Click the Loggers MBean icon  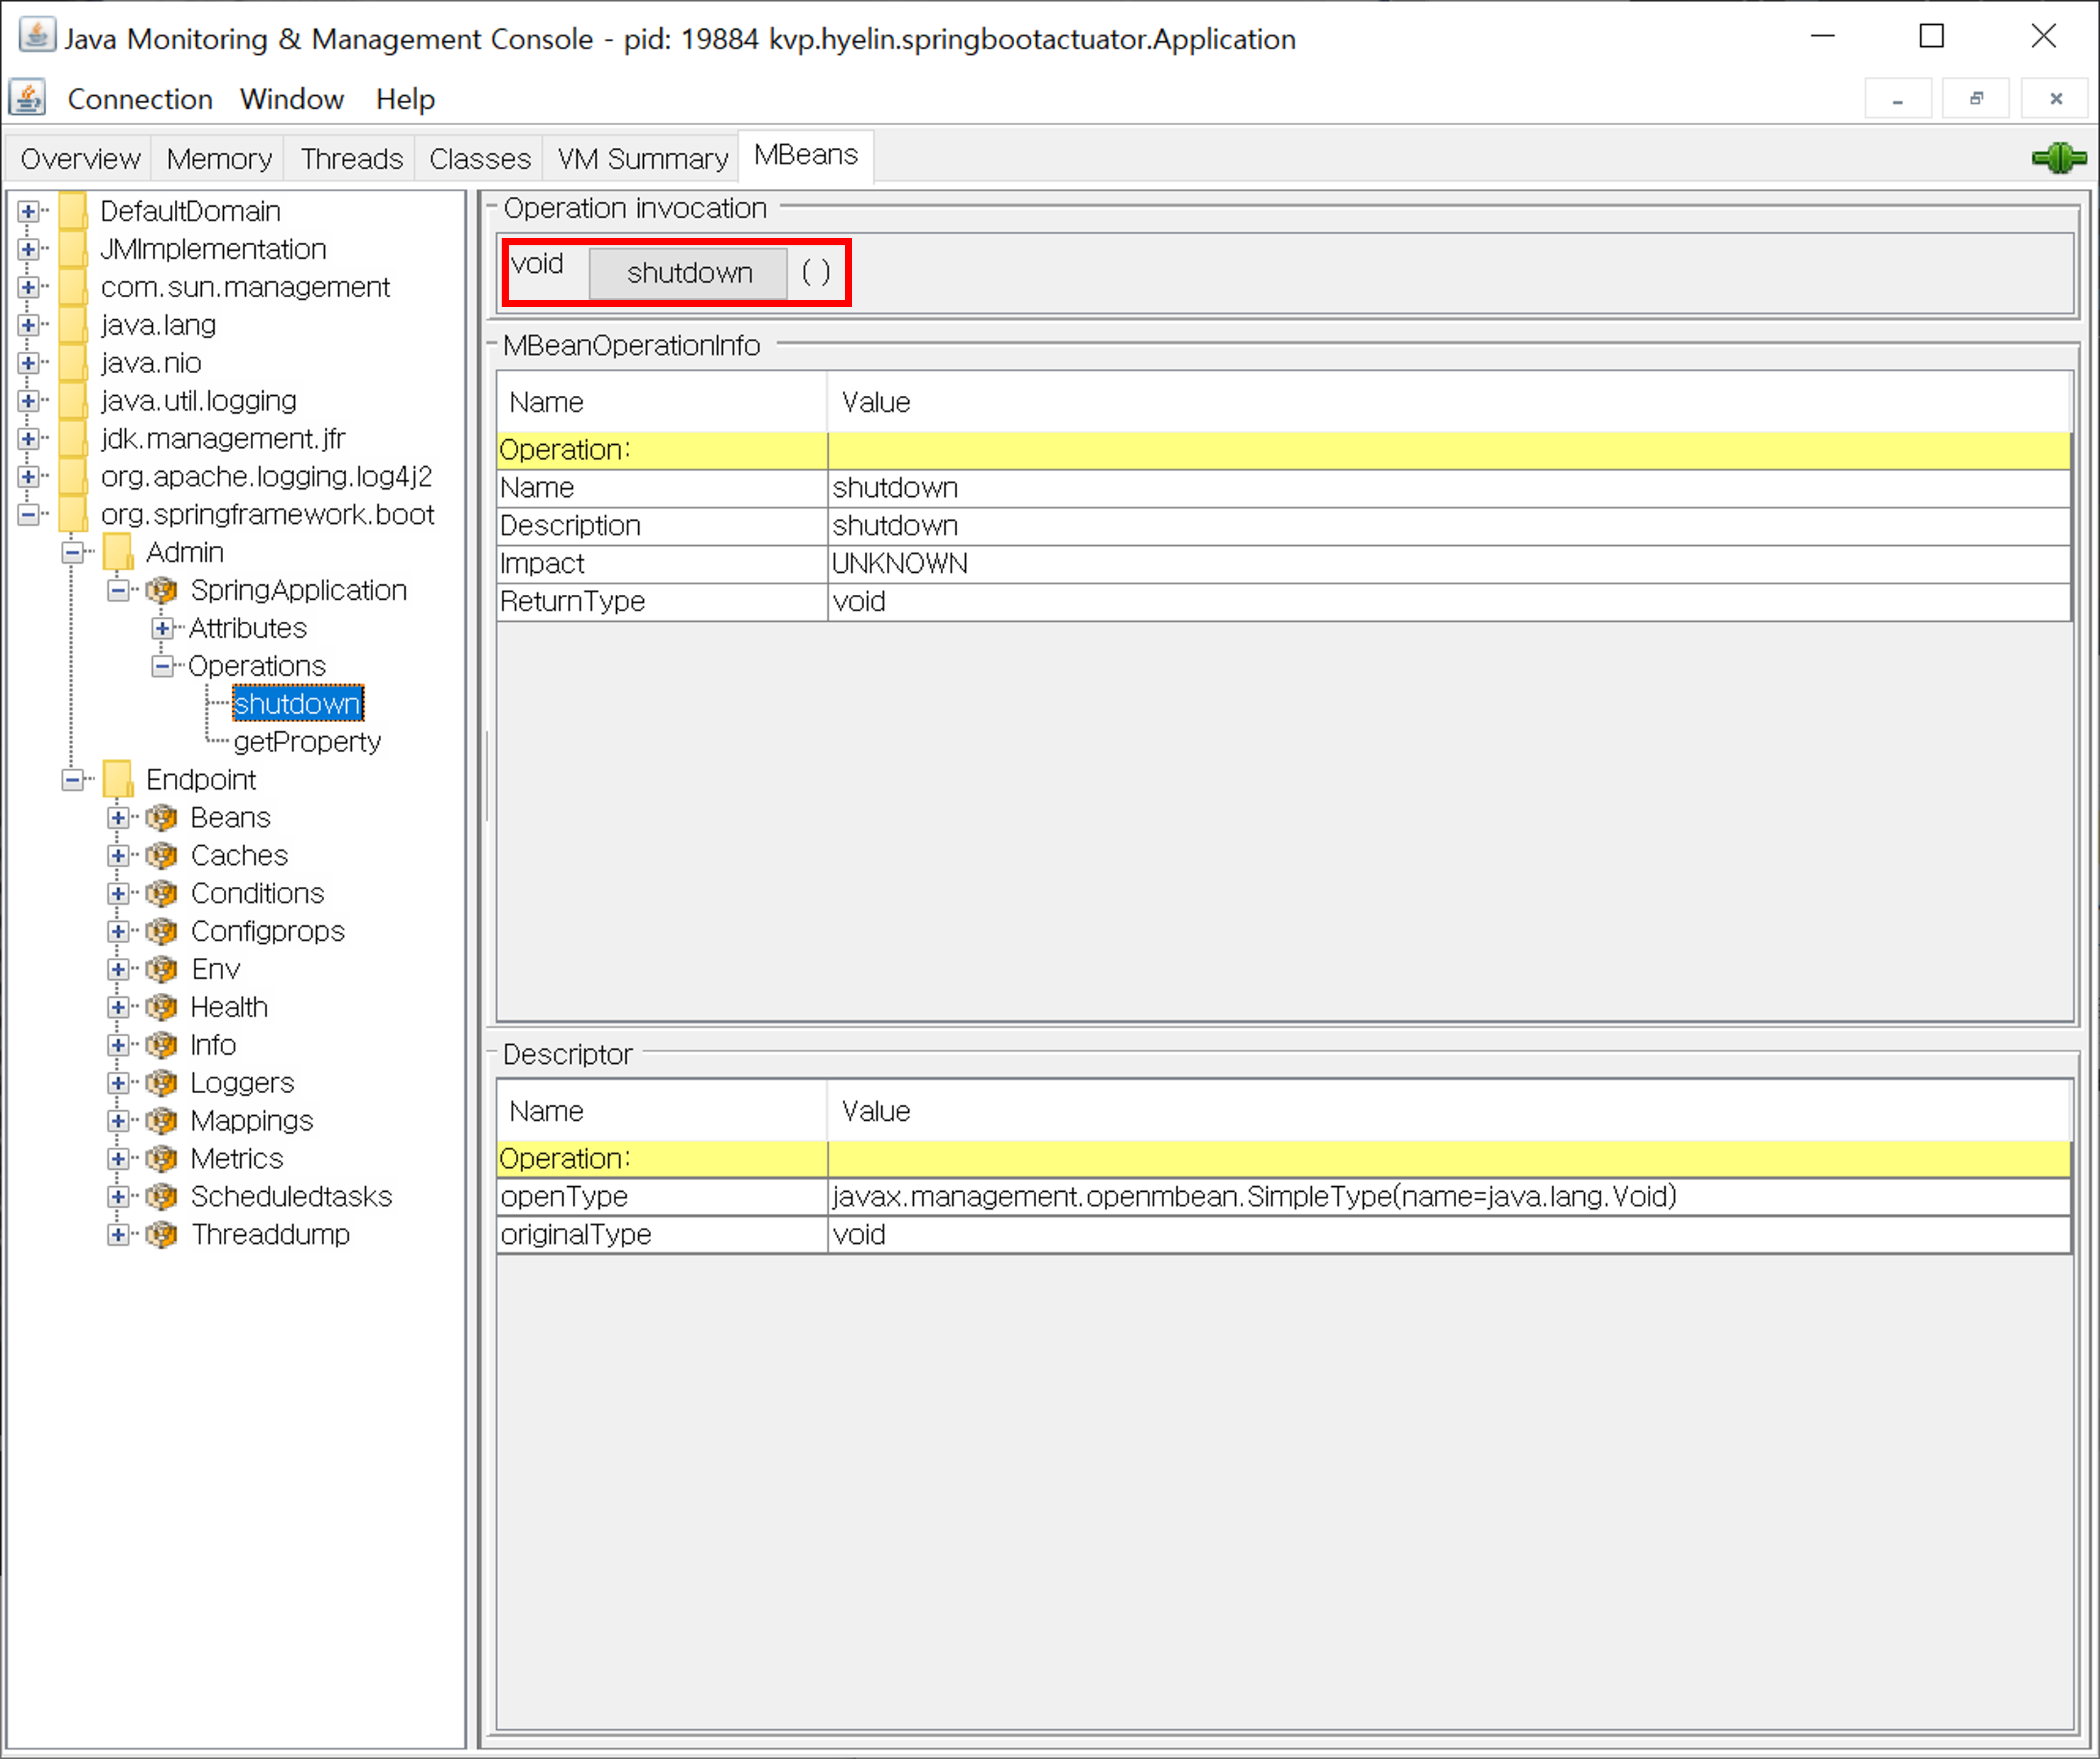point(161,1083)
